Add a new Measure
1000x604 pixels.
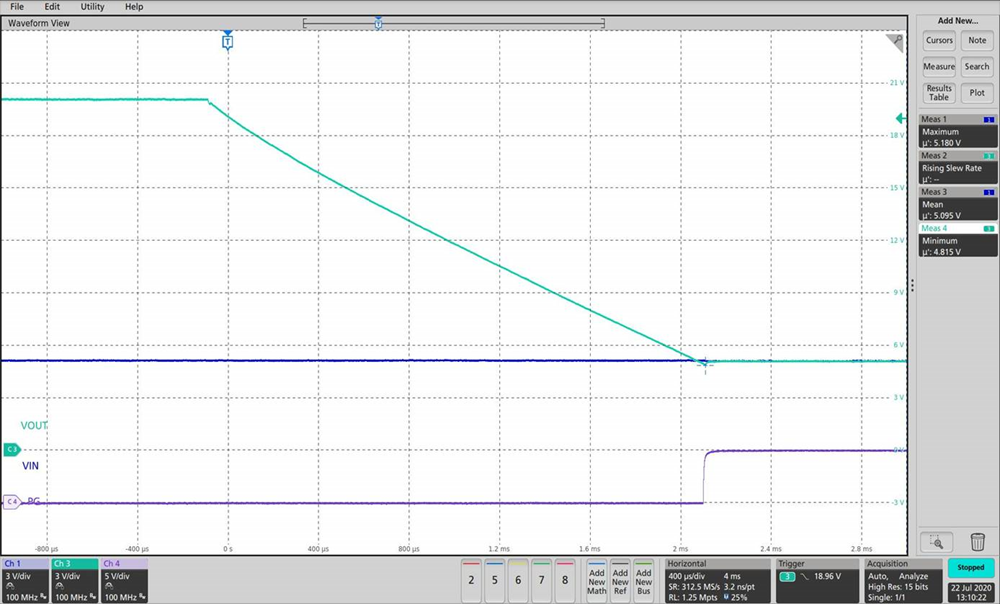click(939, 67)
